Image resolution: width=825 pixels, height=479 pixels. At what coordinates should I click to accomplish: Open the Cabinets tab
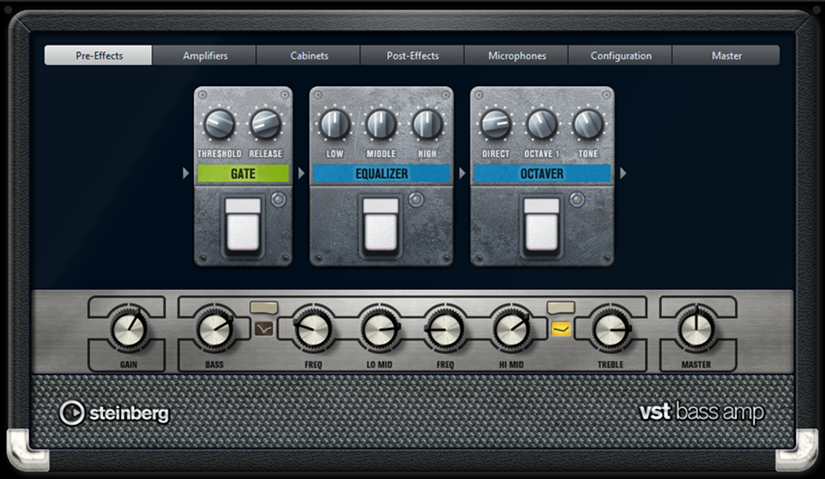309,55
